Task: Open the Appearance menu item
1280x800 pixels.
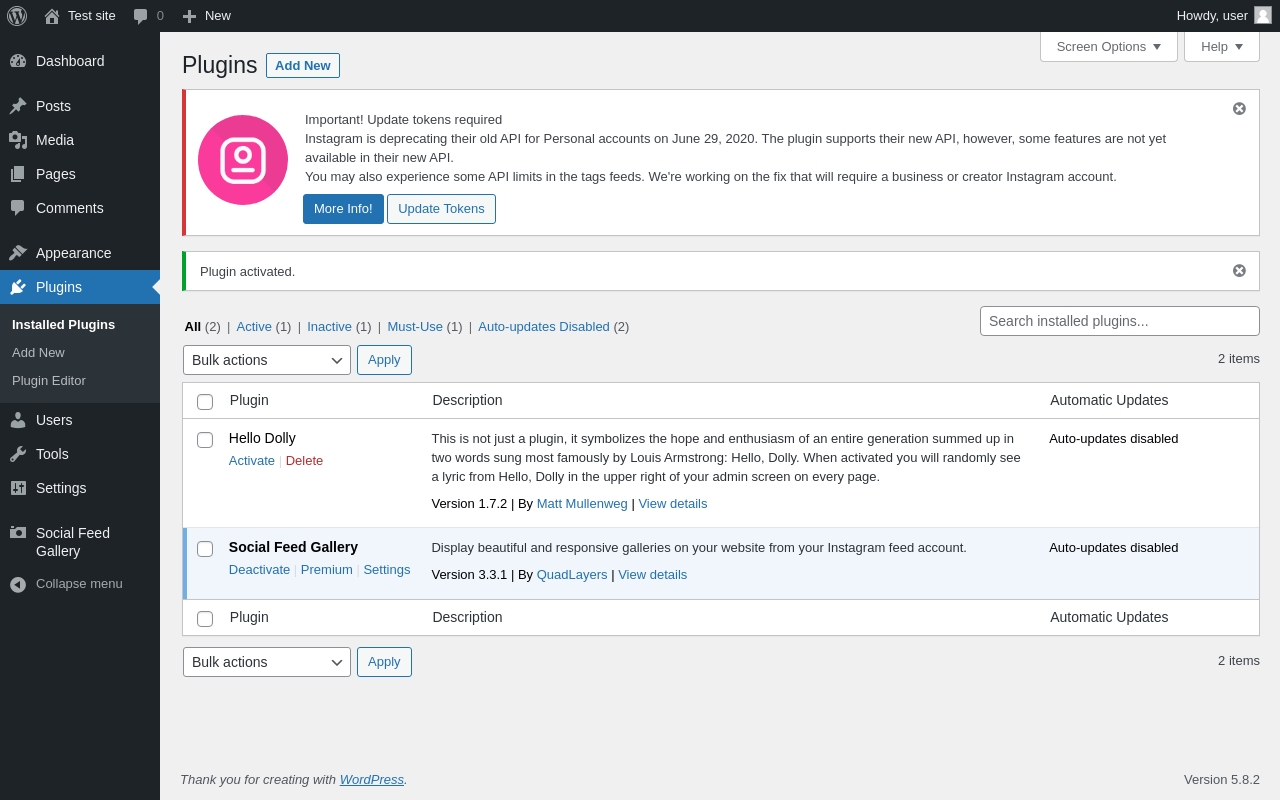Action: [x=74, y=253]
